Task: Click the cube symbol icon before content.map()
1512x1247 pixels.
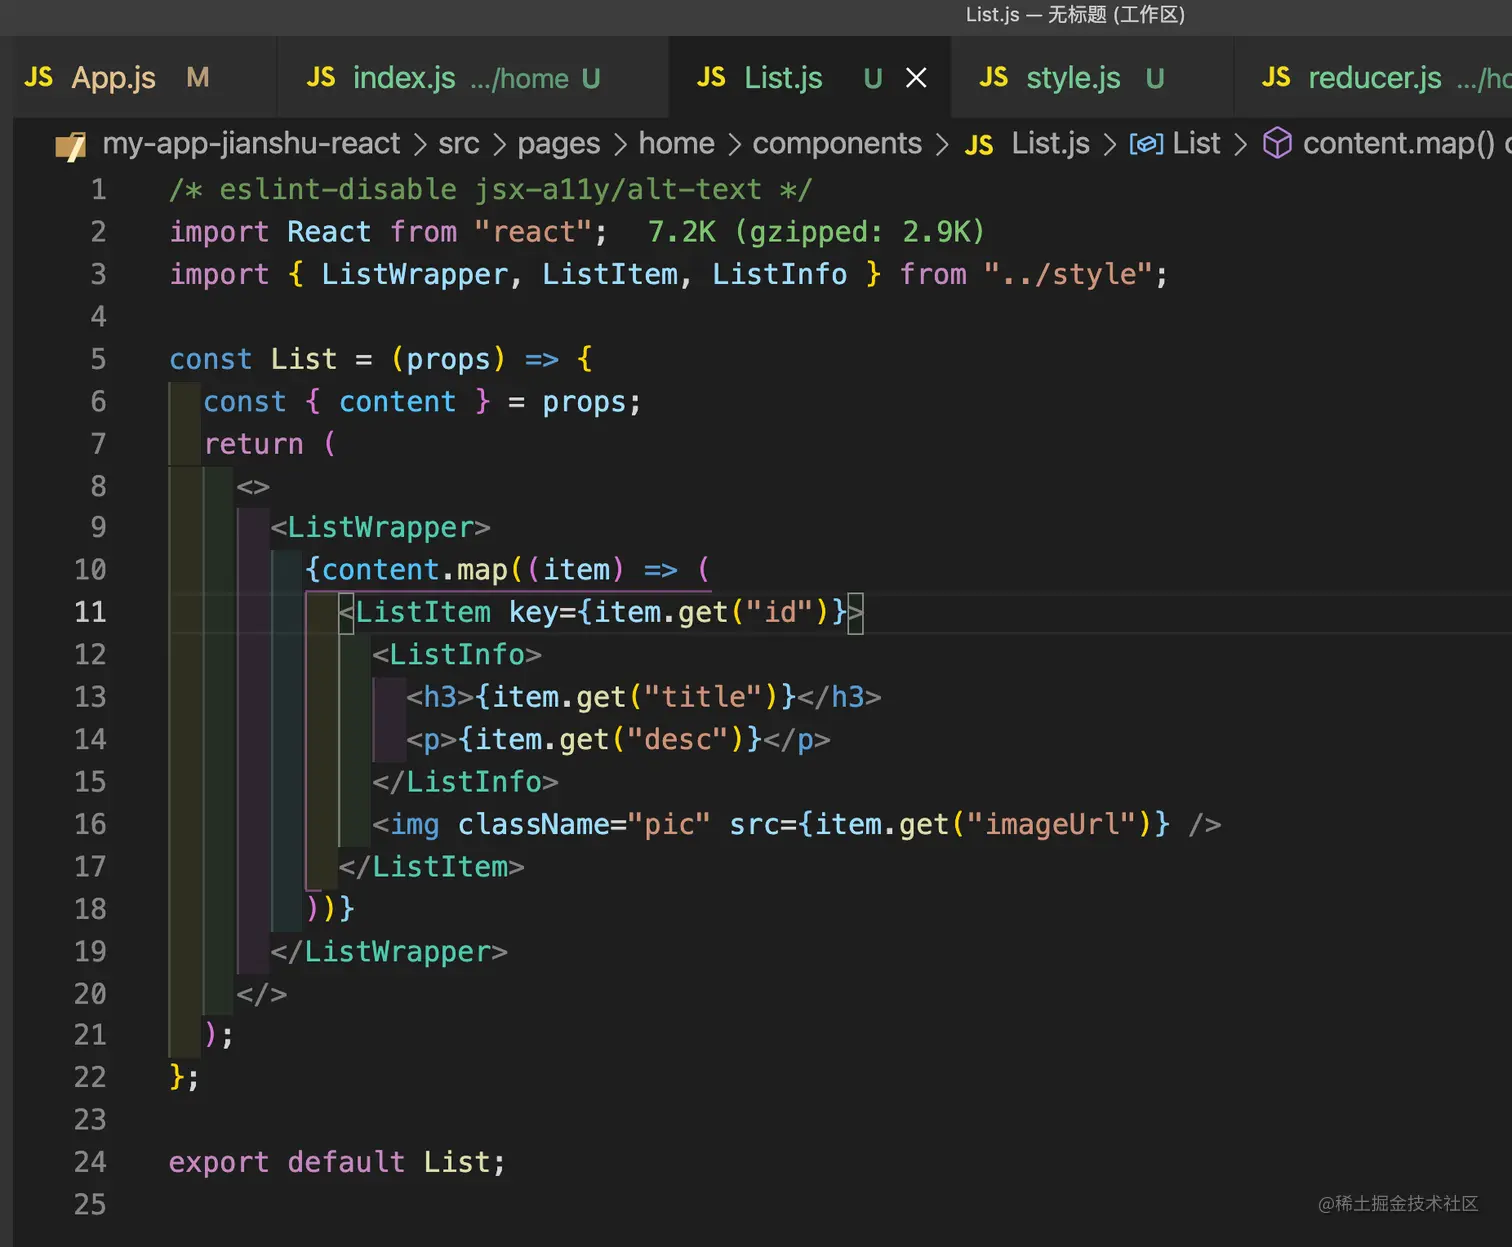Action: click(x=1277, y=144)
